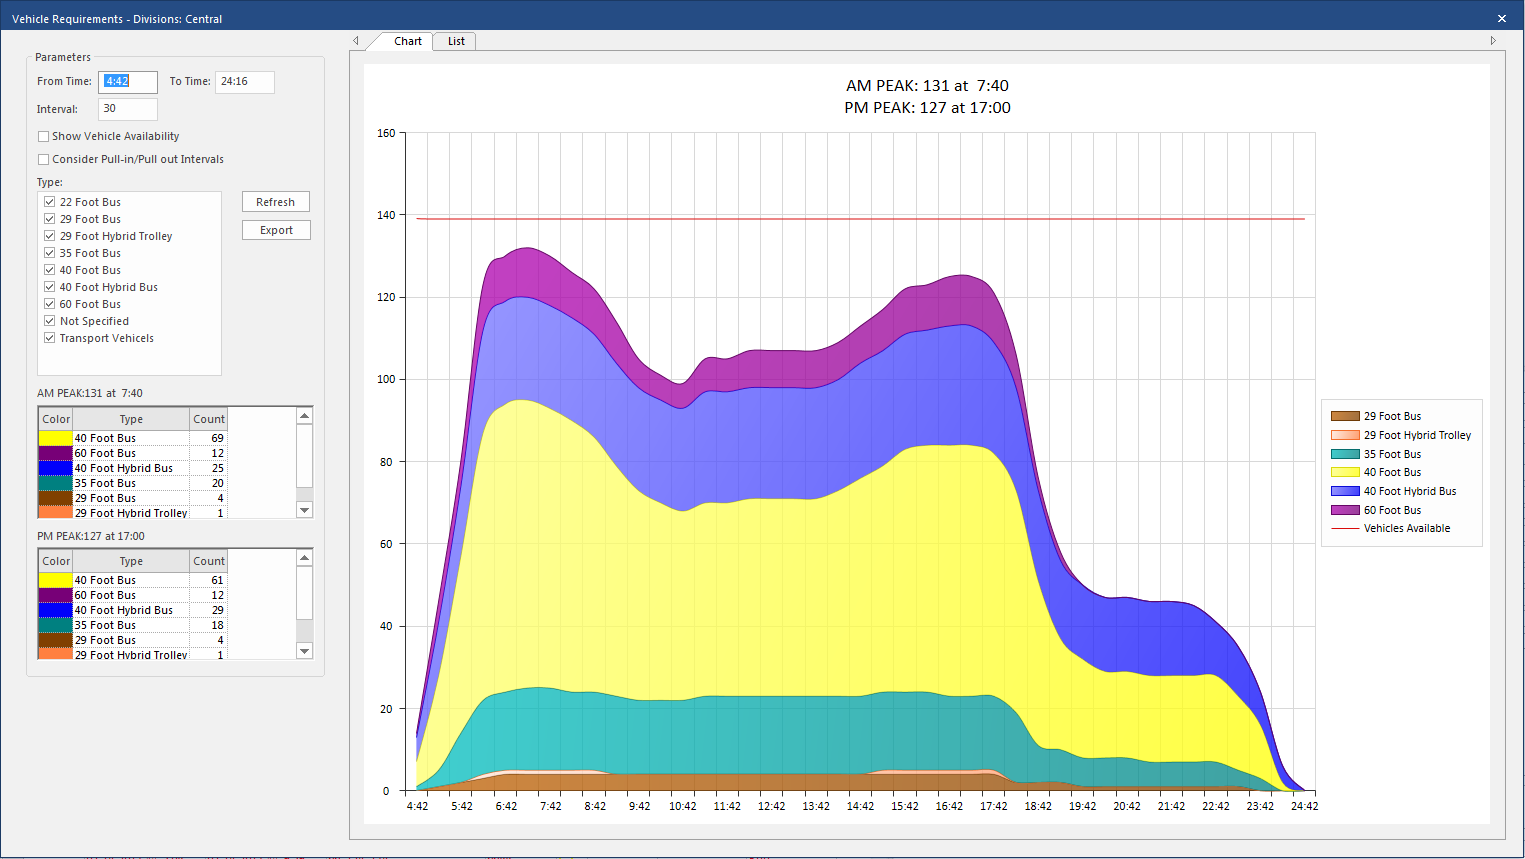Image resolution: width=1525 pixels, height=859 pixels.
Task: Click the left tab scroll arrow
Action: coord(356,41)
